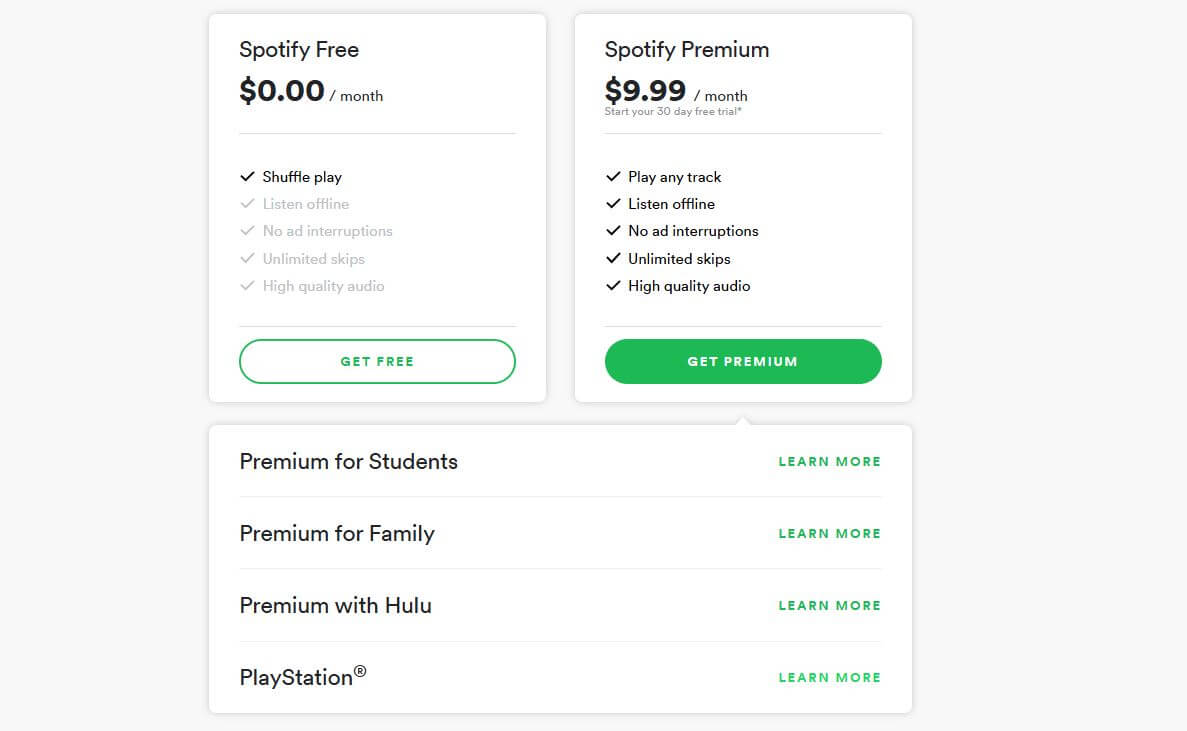1187x731 pixels.
Task: Expand the Premium for Family plan details
Action: point(829,533)
